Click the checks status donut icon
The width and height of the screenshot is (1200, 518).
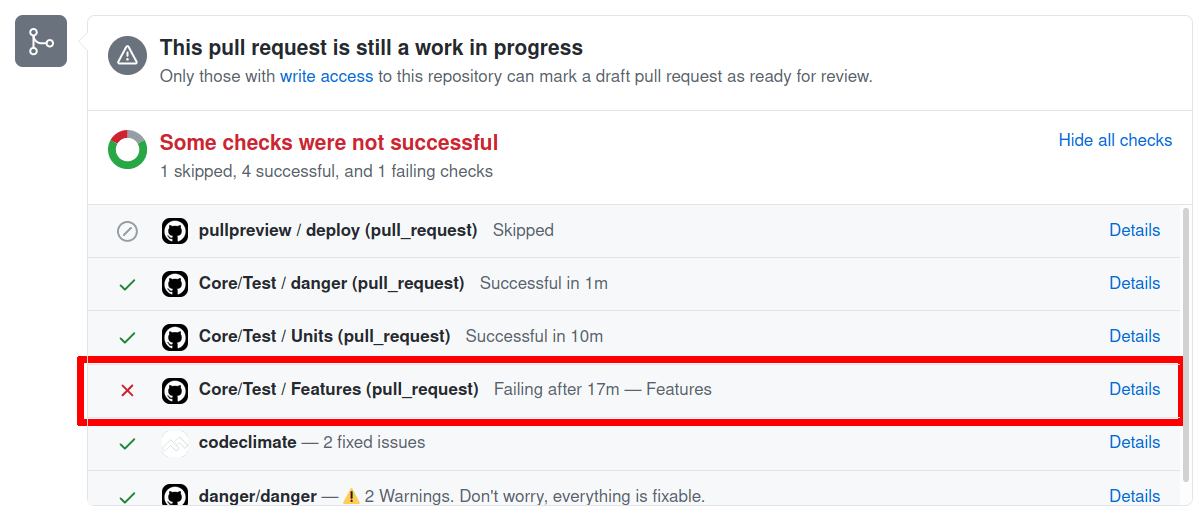[x=127, y=149]
